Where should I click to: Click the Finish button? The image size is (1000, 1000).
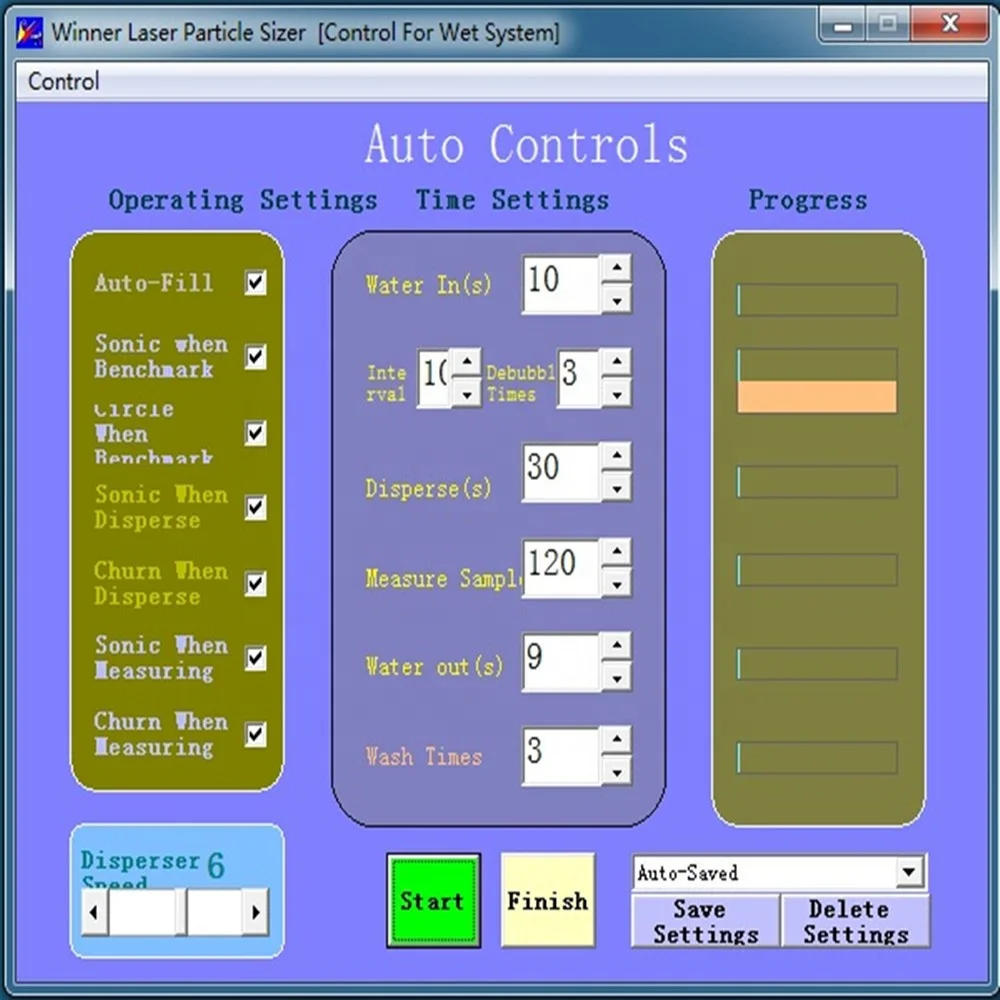(x=548, y=901)
